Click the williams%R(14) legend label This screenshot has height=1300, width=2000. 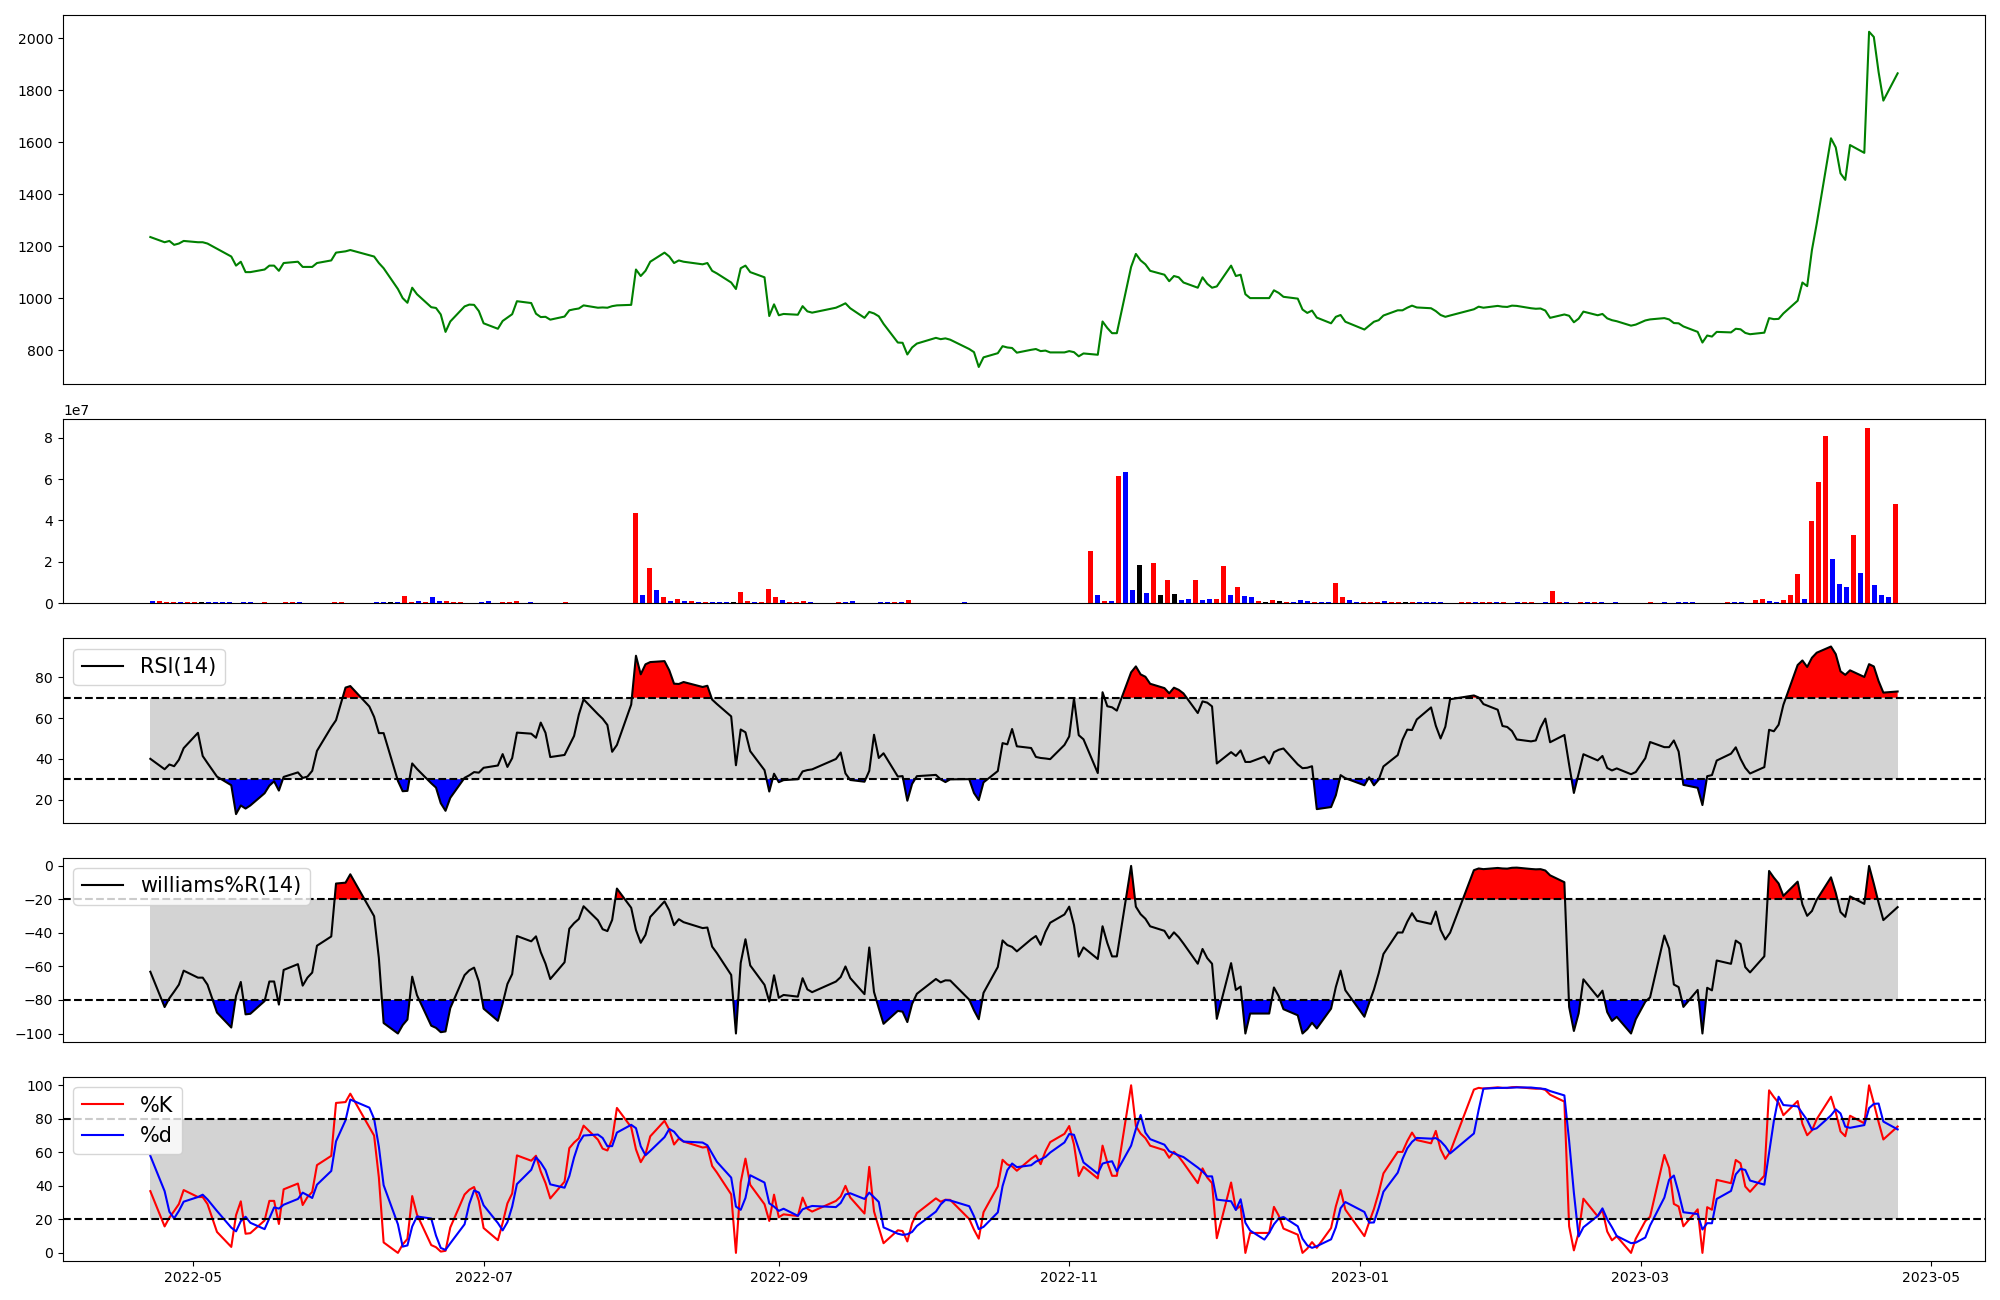click(x=220, y=885)
